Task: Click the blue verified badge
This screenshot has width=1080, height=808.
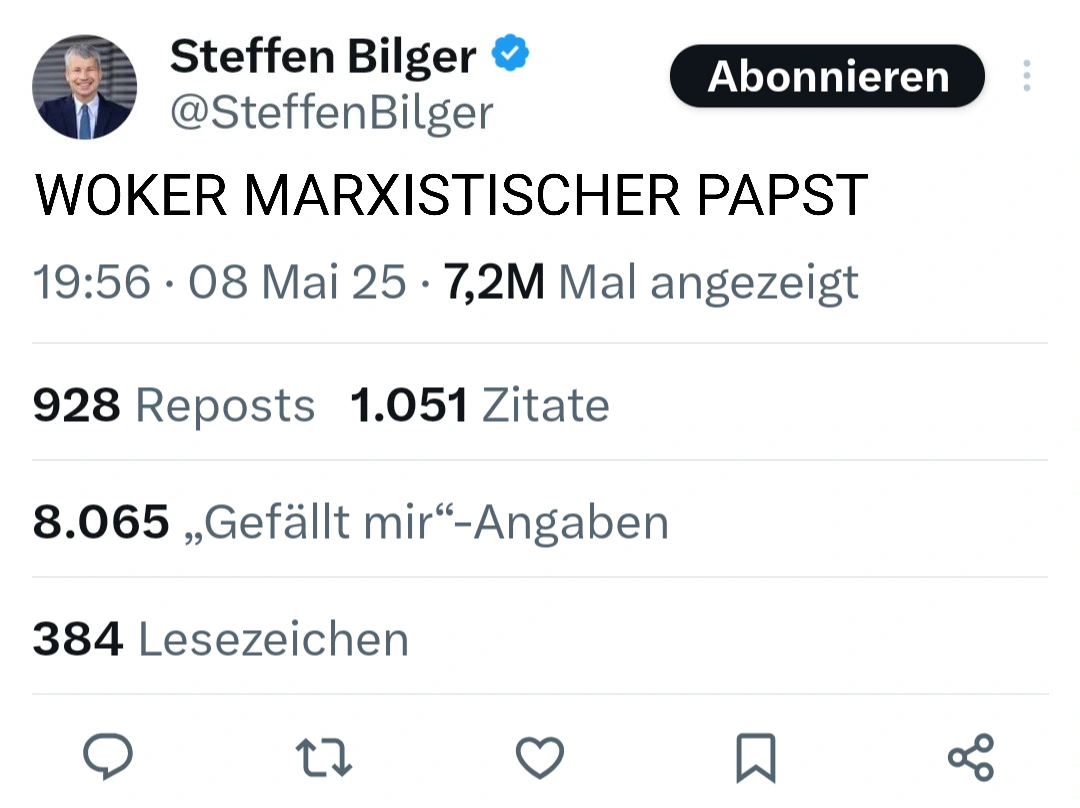Action: pos(511,56)
